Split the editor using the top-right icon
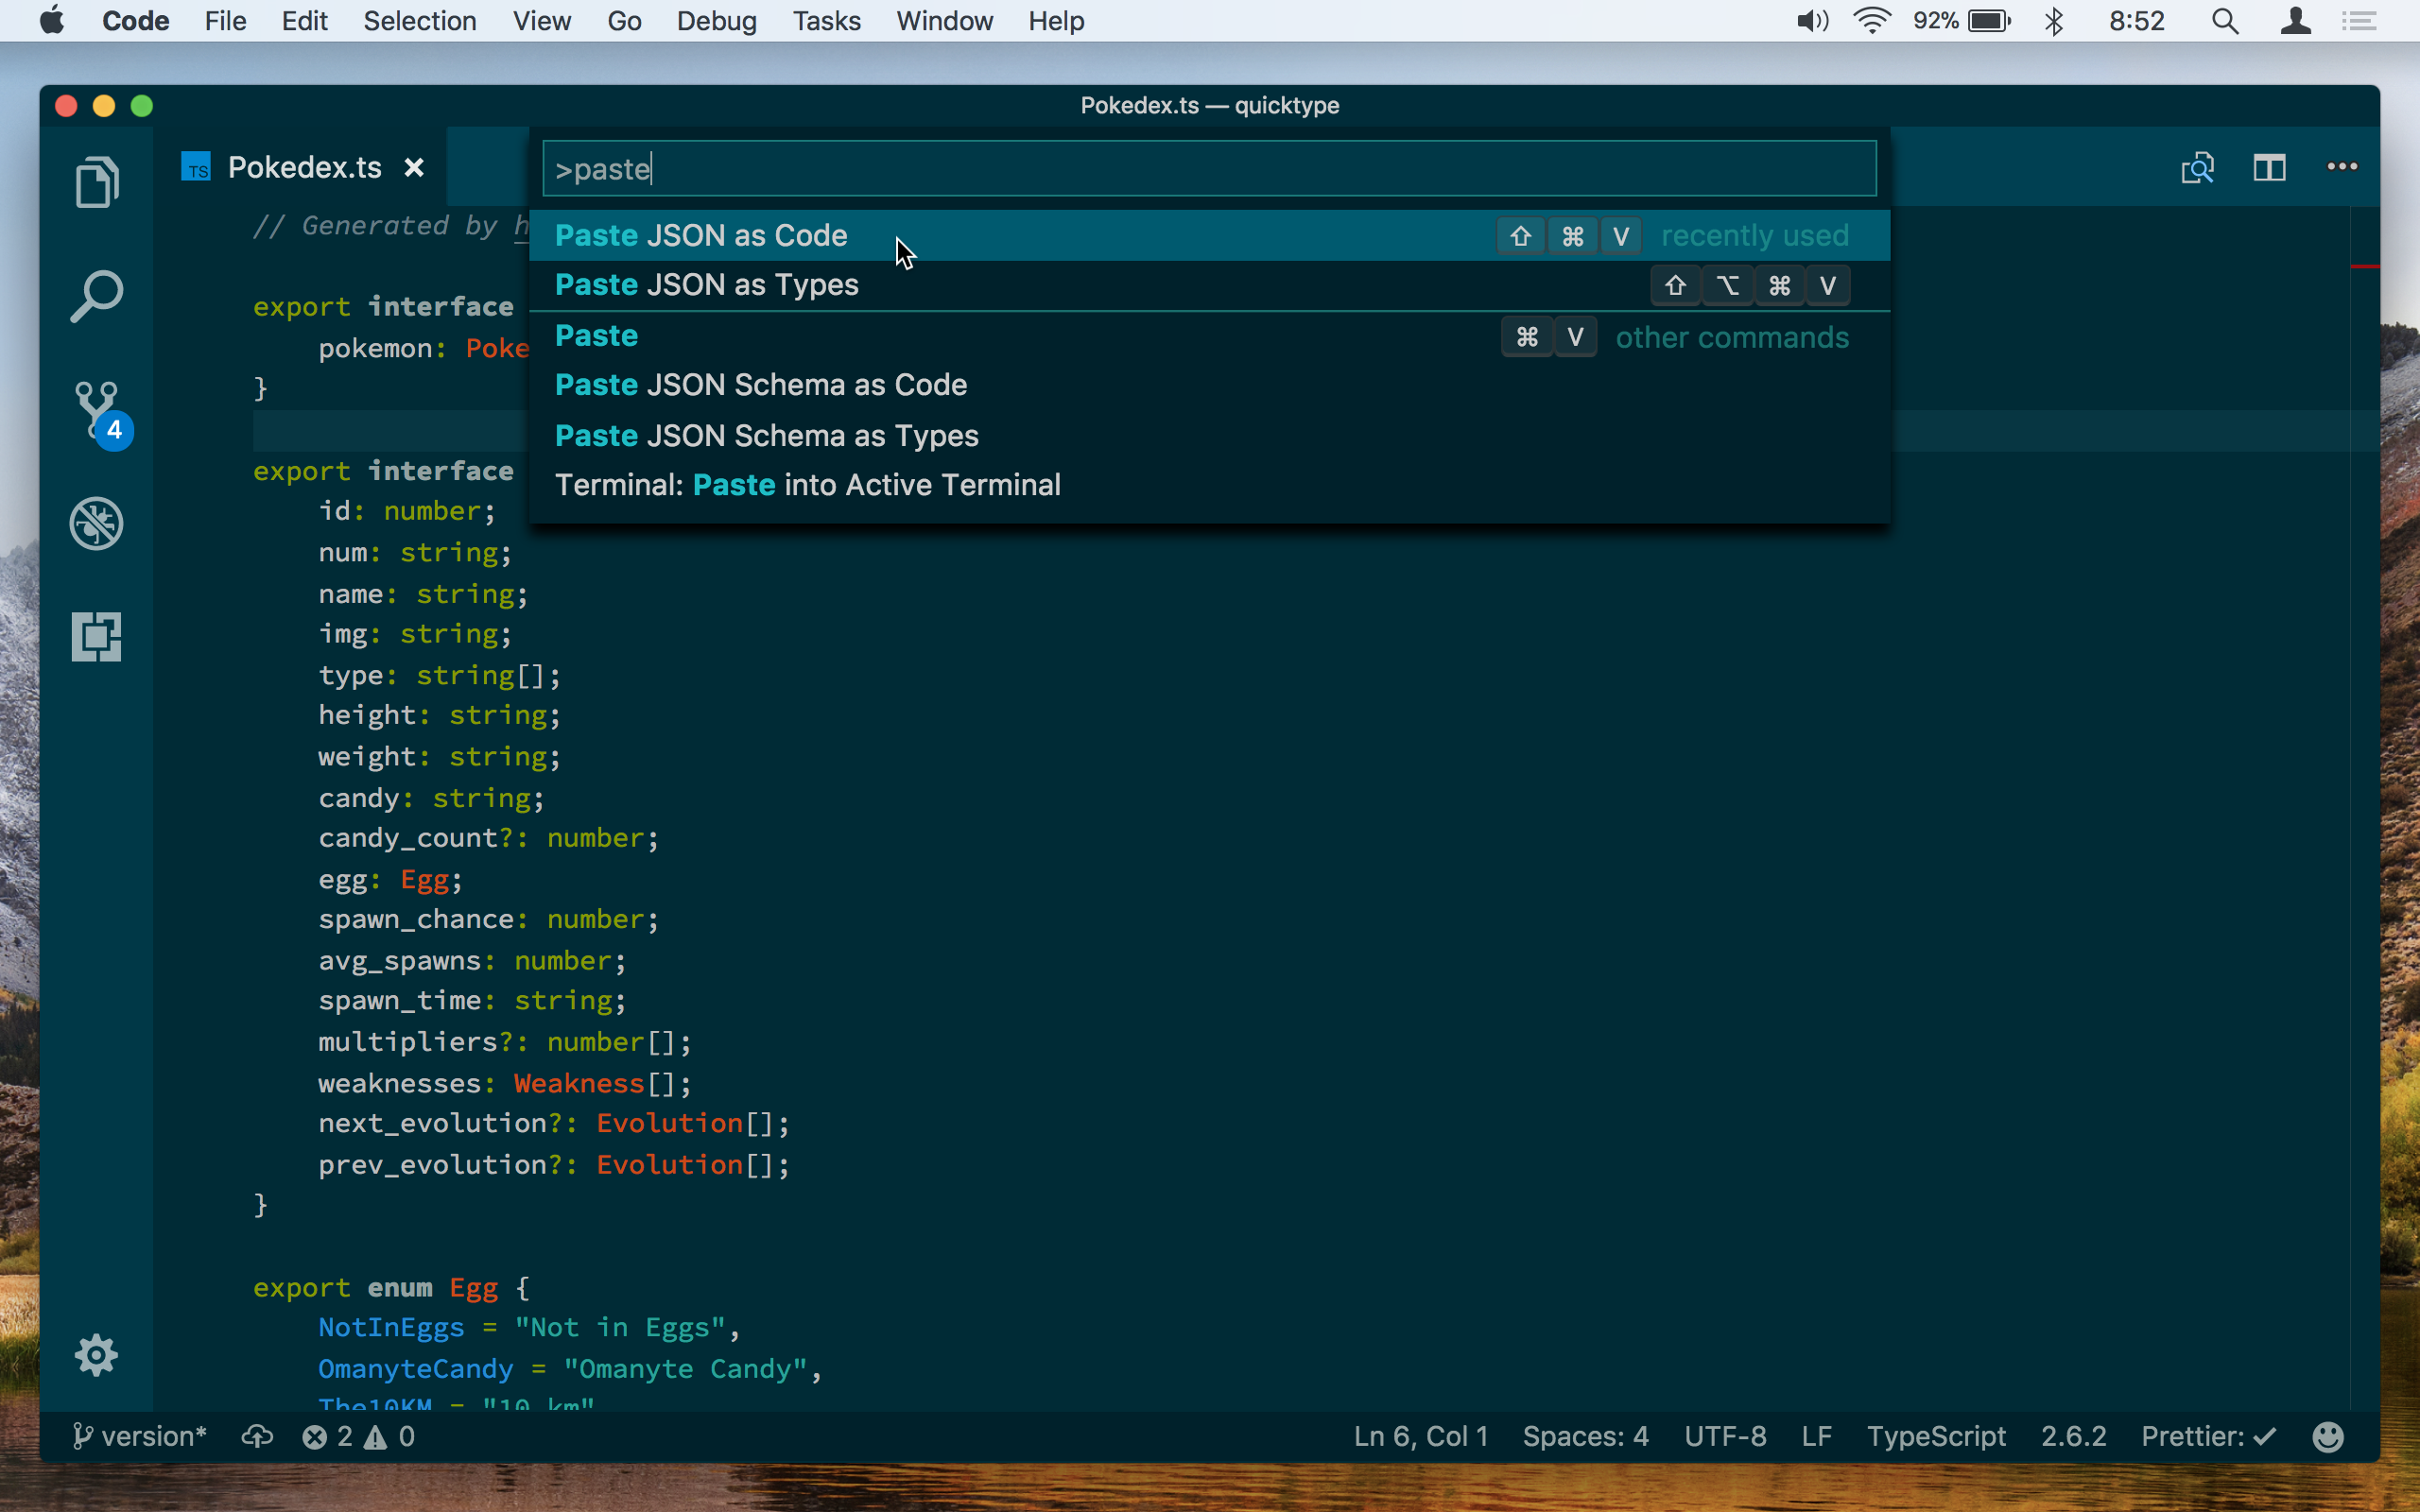This screenshot has height=1512, width=2420. (2270, 167)
